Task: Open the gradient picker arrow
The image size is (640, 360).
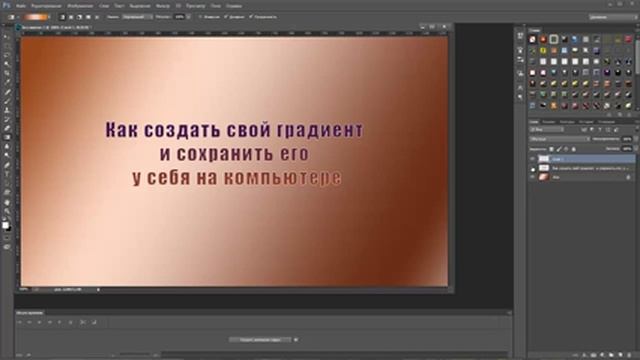Action: click(49, 17)
